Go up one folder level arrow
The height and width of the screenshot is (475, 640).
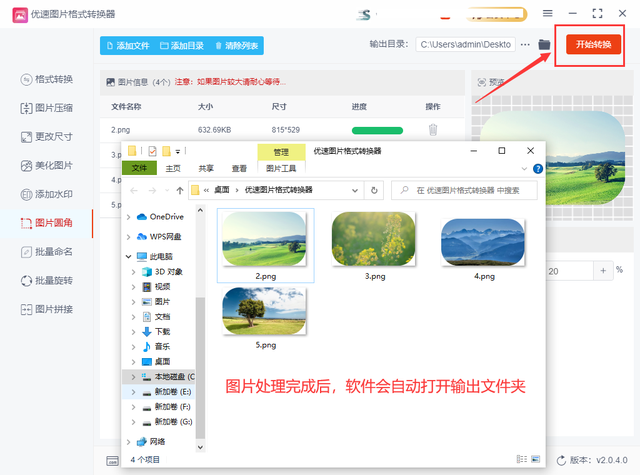click(180, 191)
